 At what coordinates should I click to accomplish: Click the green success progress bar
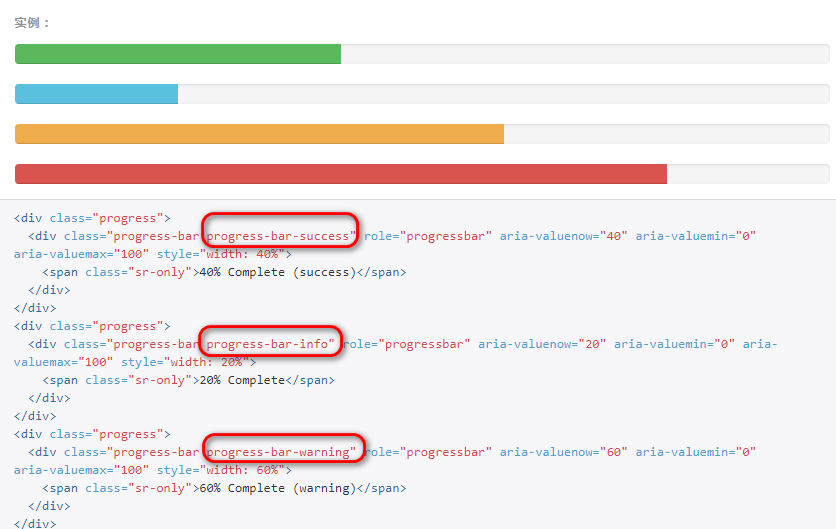click(x=178, y=54)
